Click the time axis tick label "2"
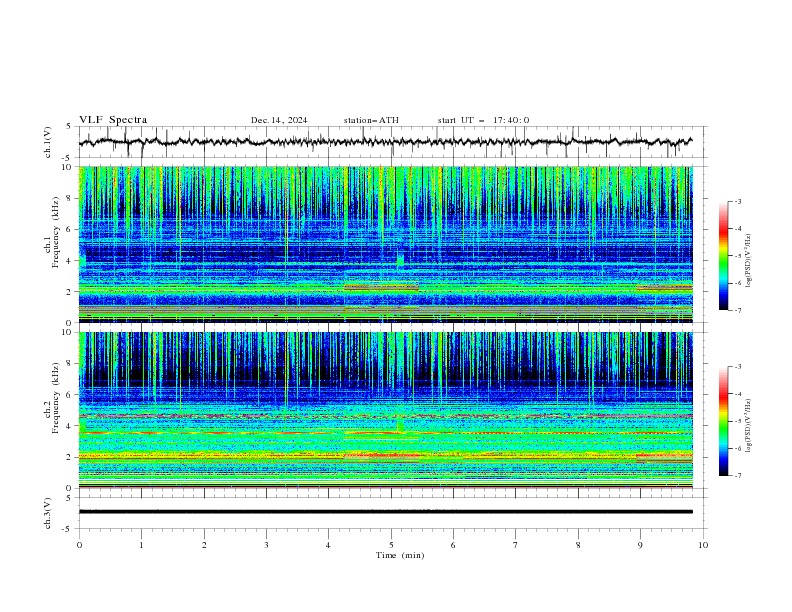 204,545
